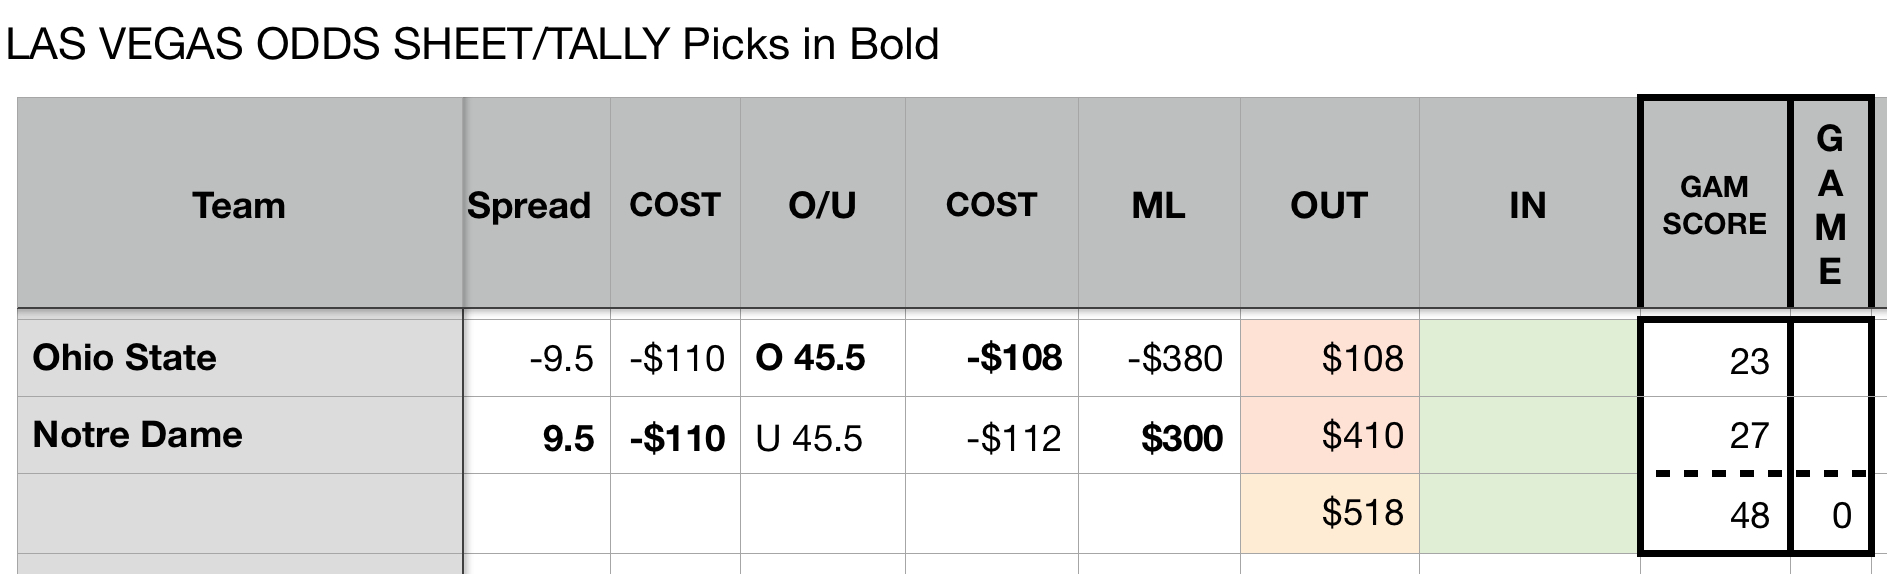This screenshot has width=1887, height=574.
Task: Click the -$112 cost cell
Action: 991,437
